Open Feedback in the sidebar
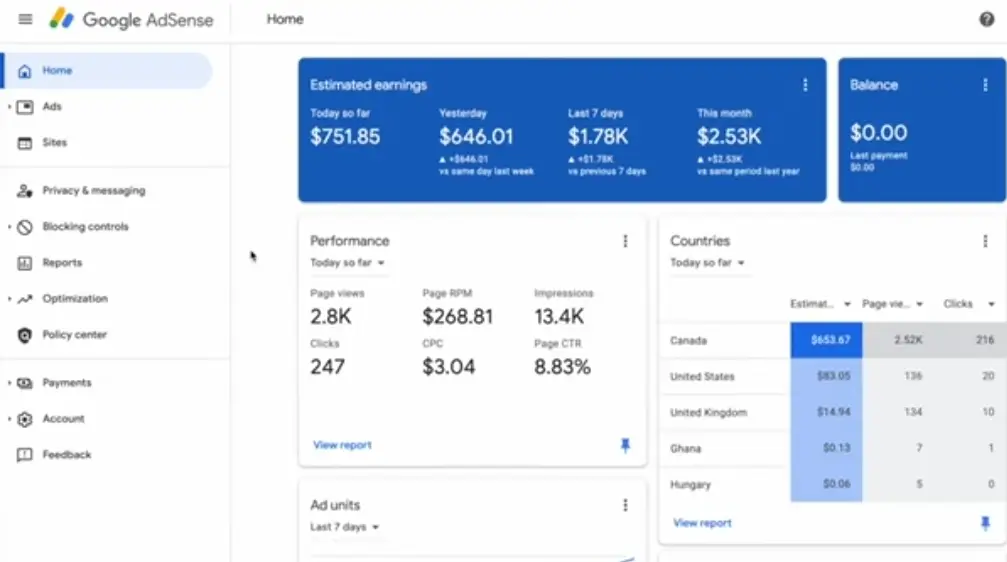Image resolution: width=1007 pixels, height=562 pixels. (67, 455)
